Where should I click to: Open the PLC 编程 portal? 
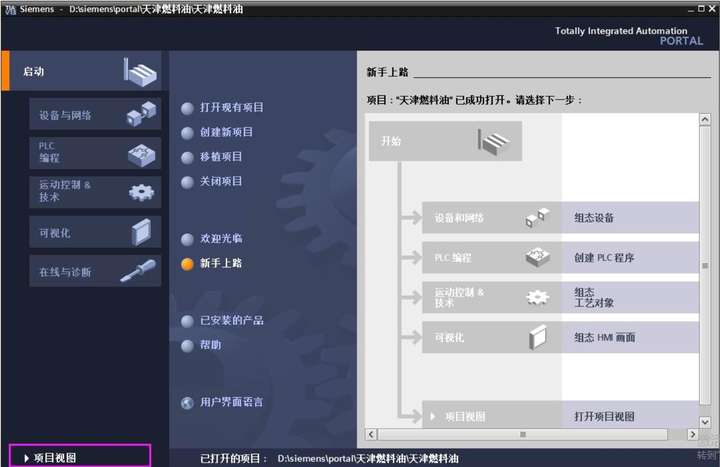95,153
